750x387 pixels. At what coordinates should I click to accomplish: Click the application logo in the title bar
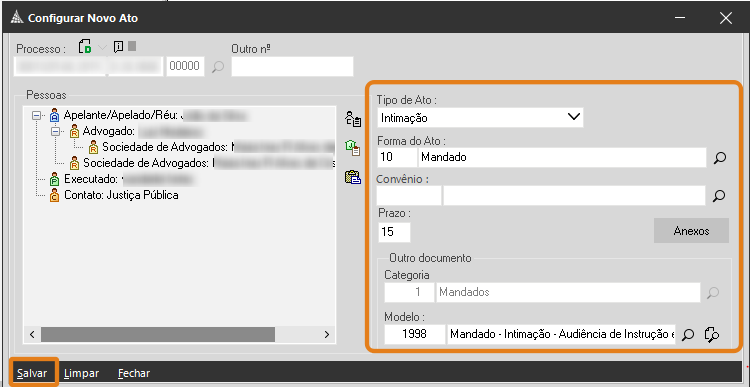pos(16,18)
